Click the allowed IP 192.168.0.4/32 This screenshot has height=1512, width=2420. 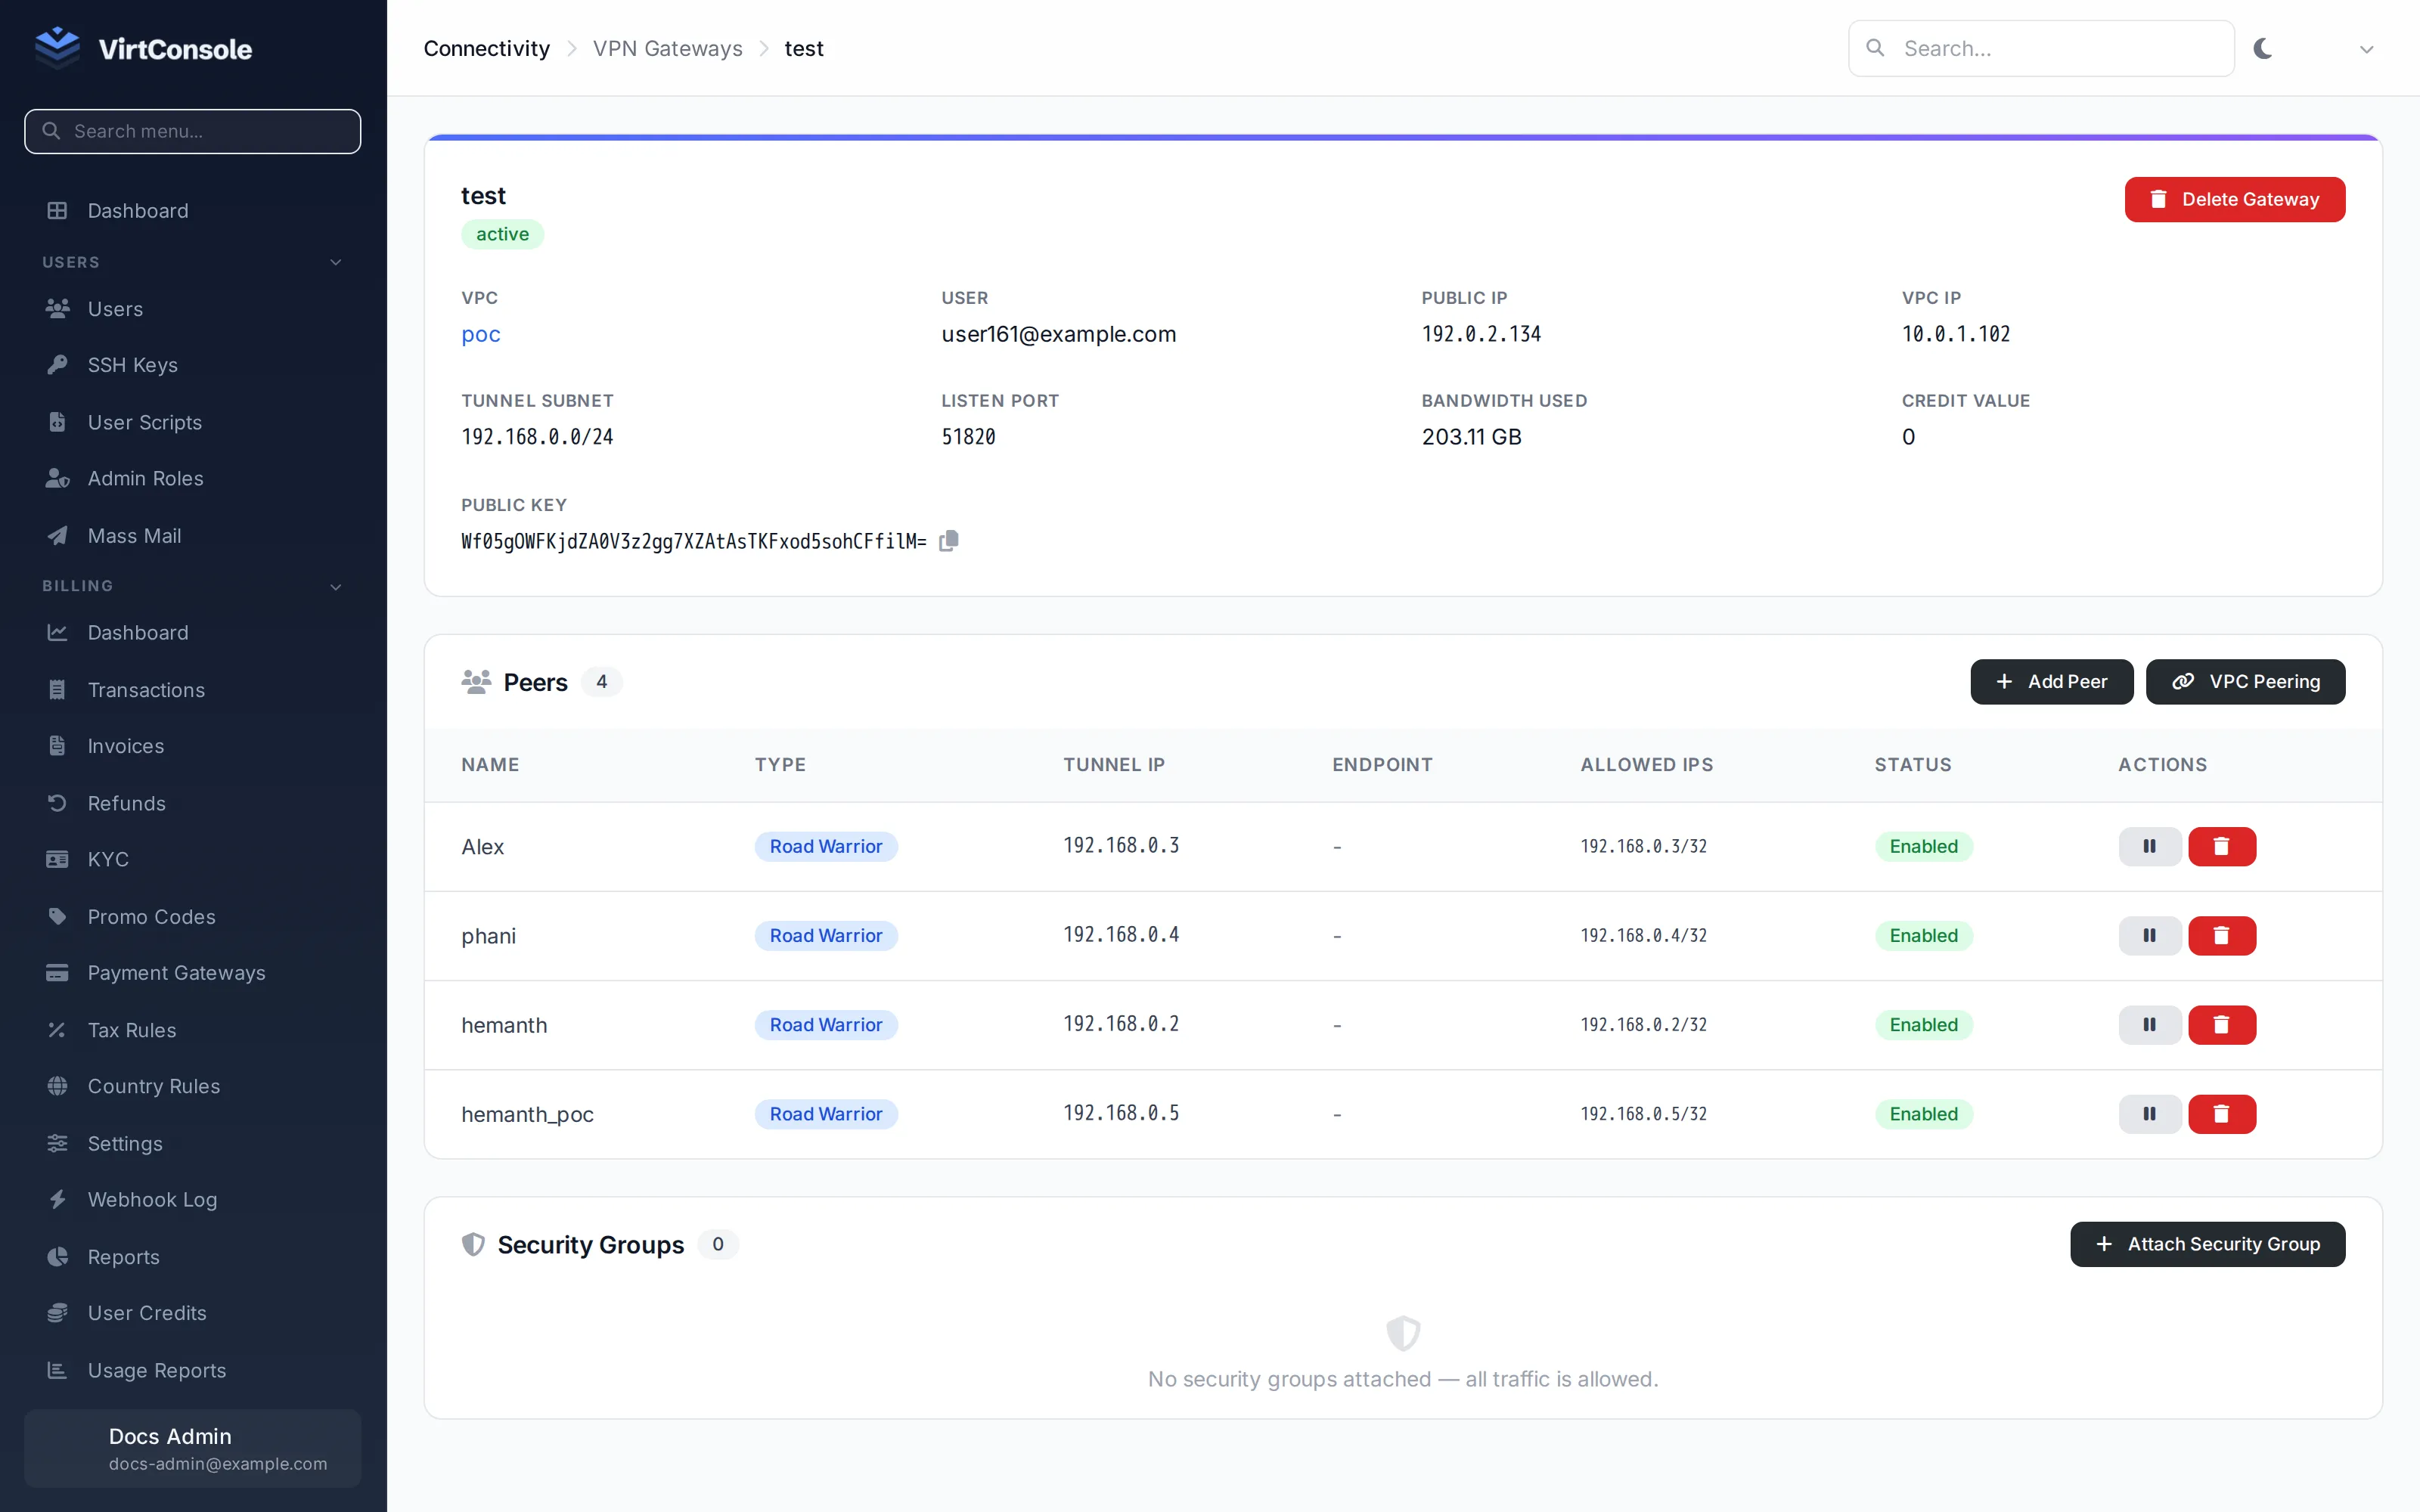point(1643,935)
